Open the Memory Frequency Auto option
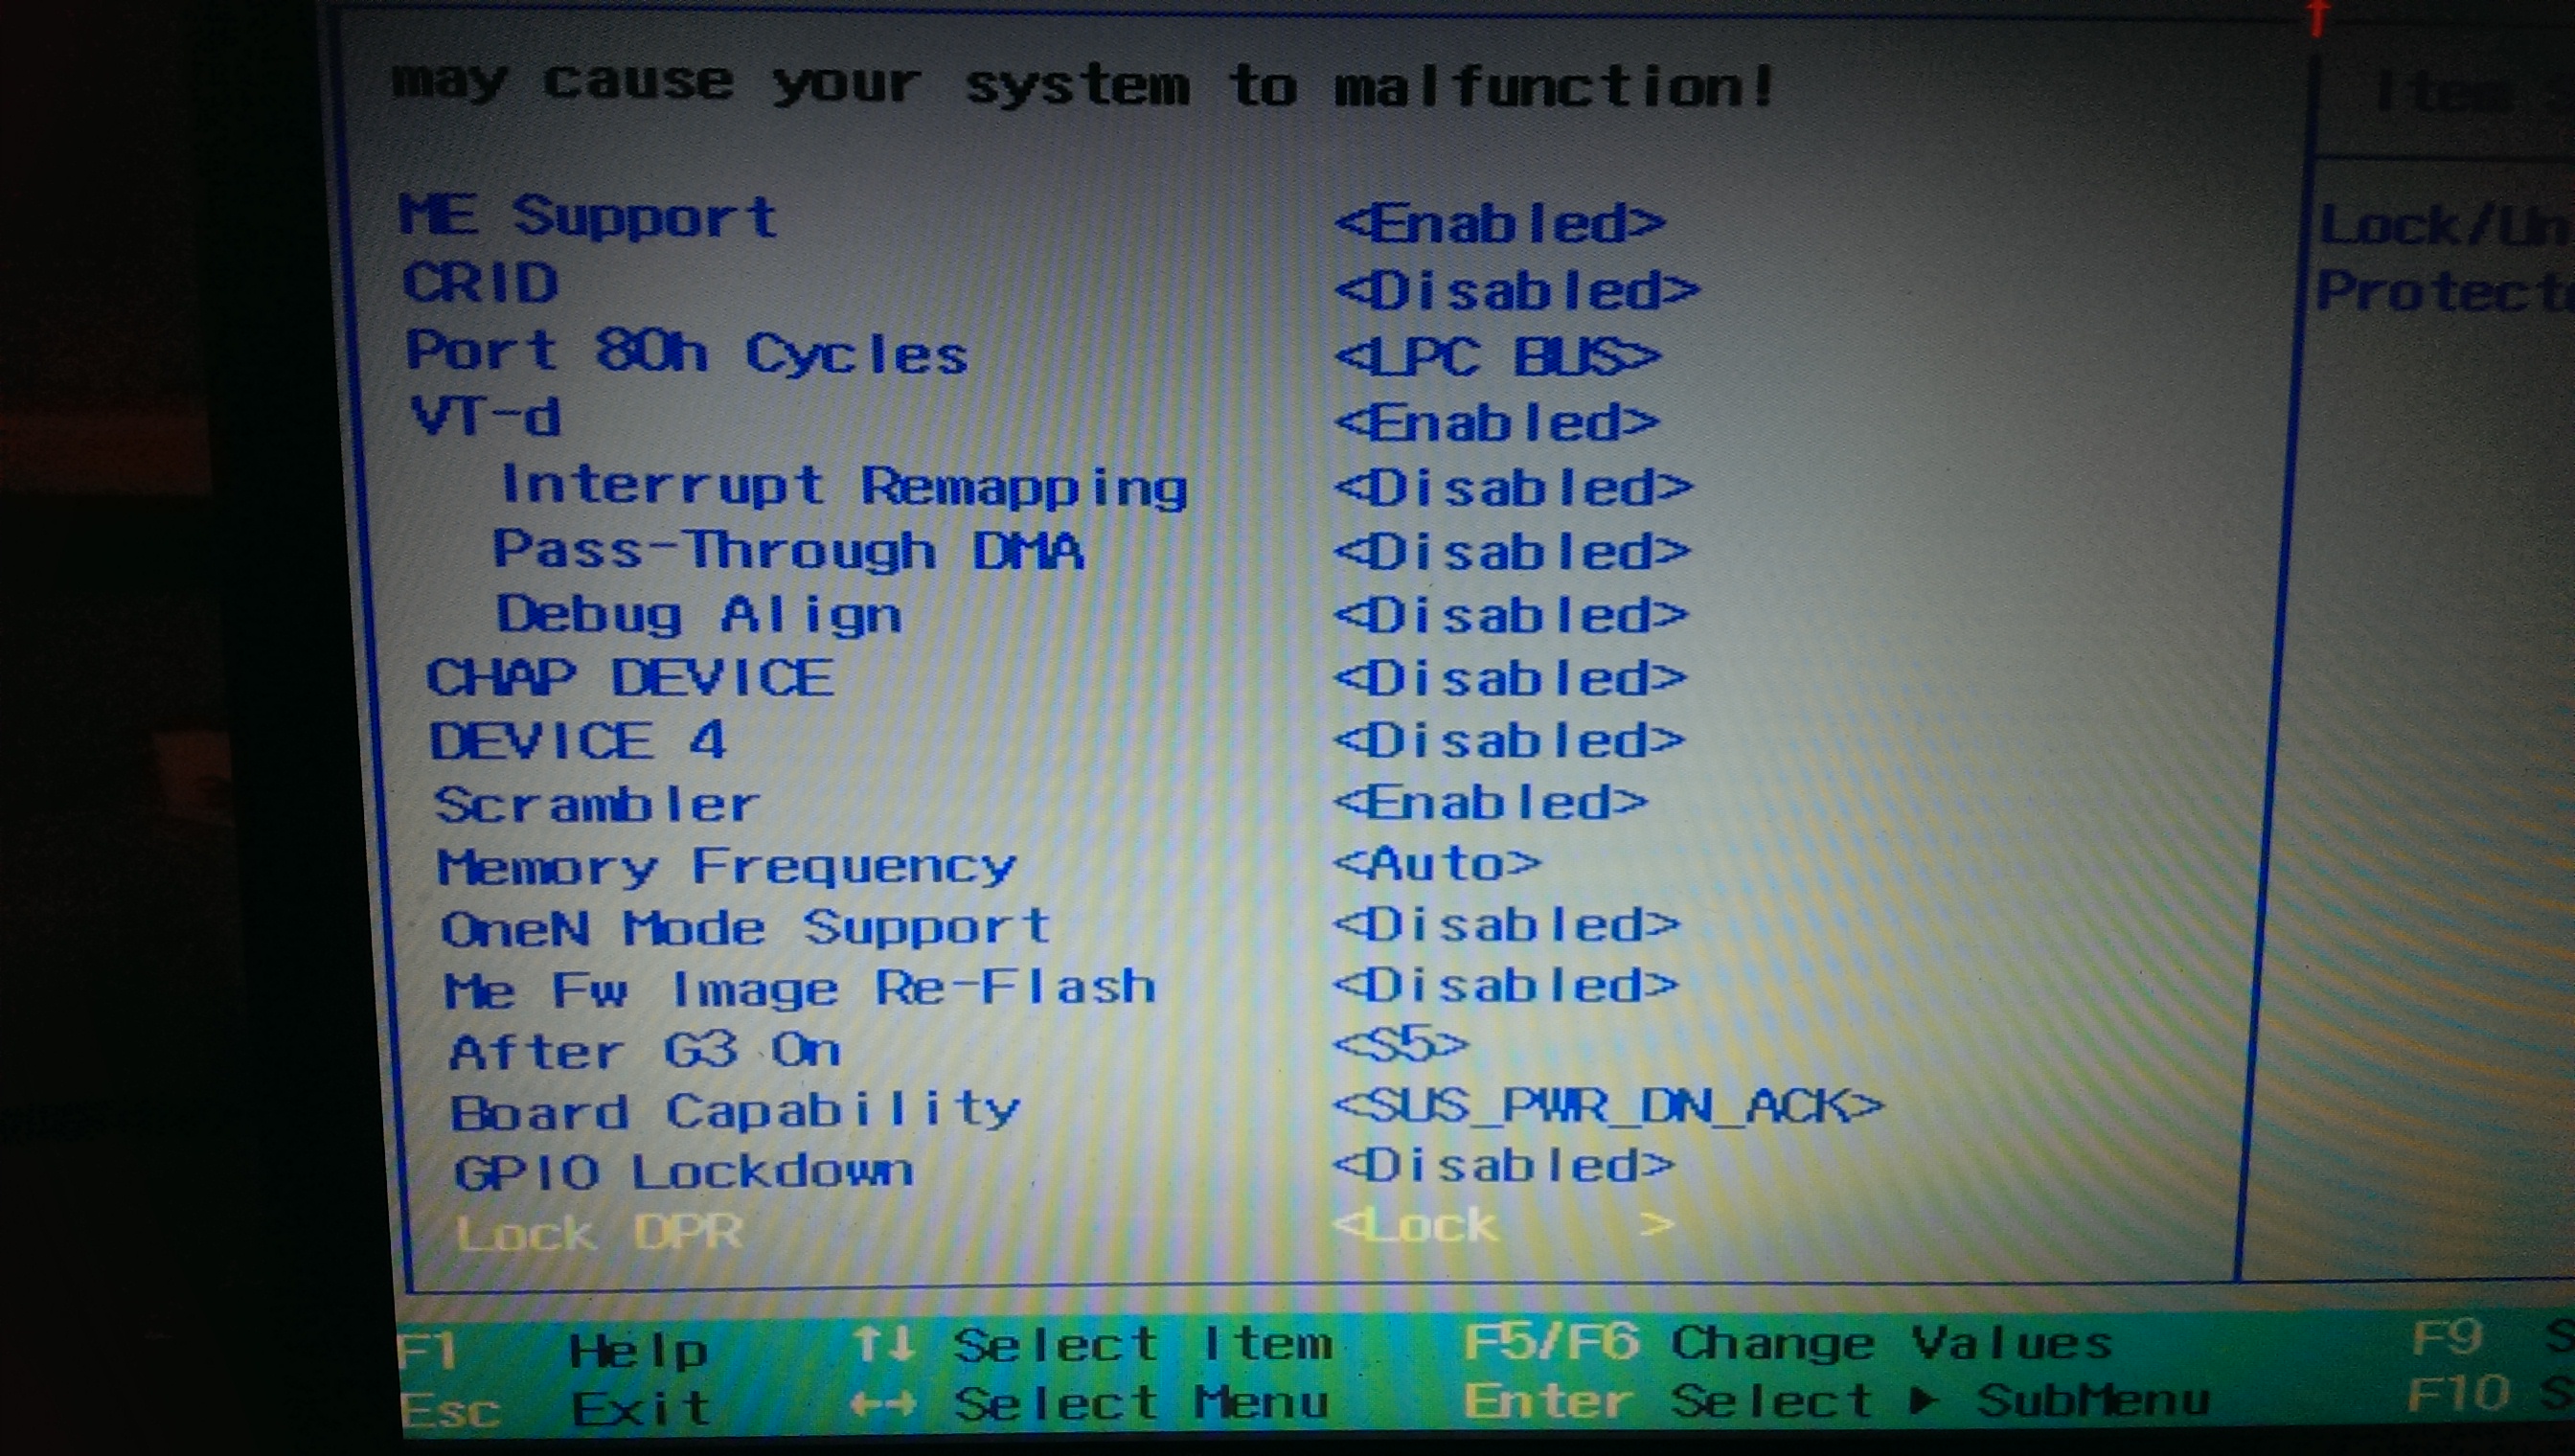The height and width of the screenshot is (1456, 2575). click(1437, 863)
